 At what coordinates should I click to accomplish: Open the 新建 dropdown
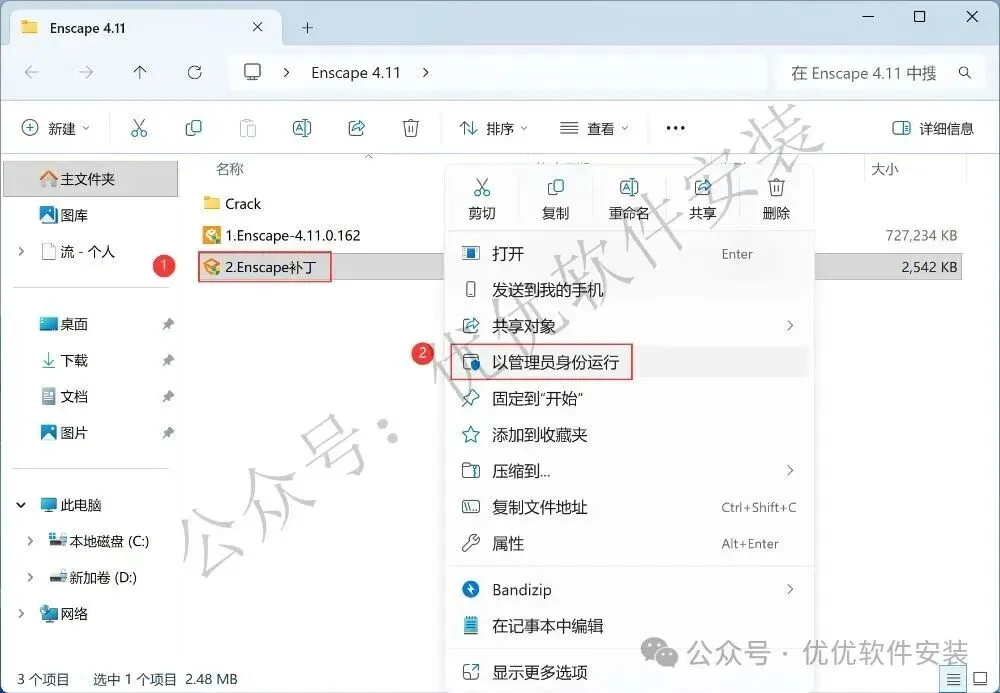click(x=55, y=129)
